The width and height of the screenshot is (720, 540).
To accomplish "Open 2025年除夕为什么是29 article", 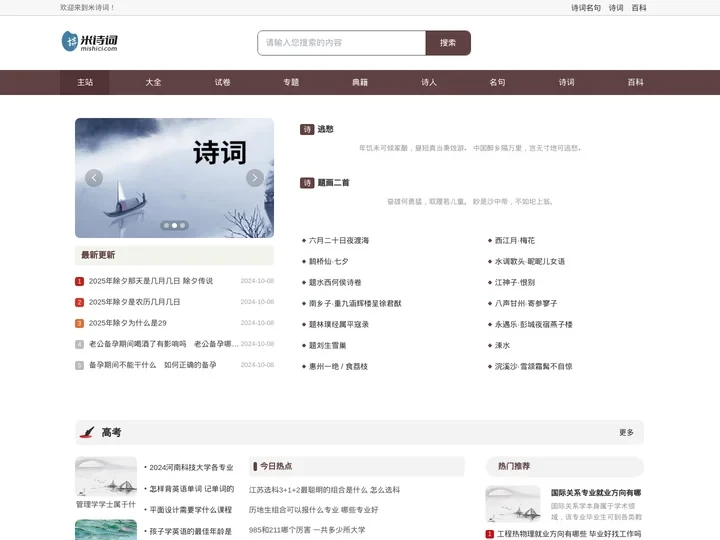I will click(128, 323).
